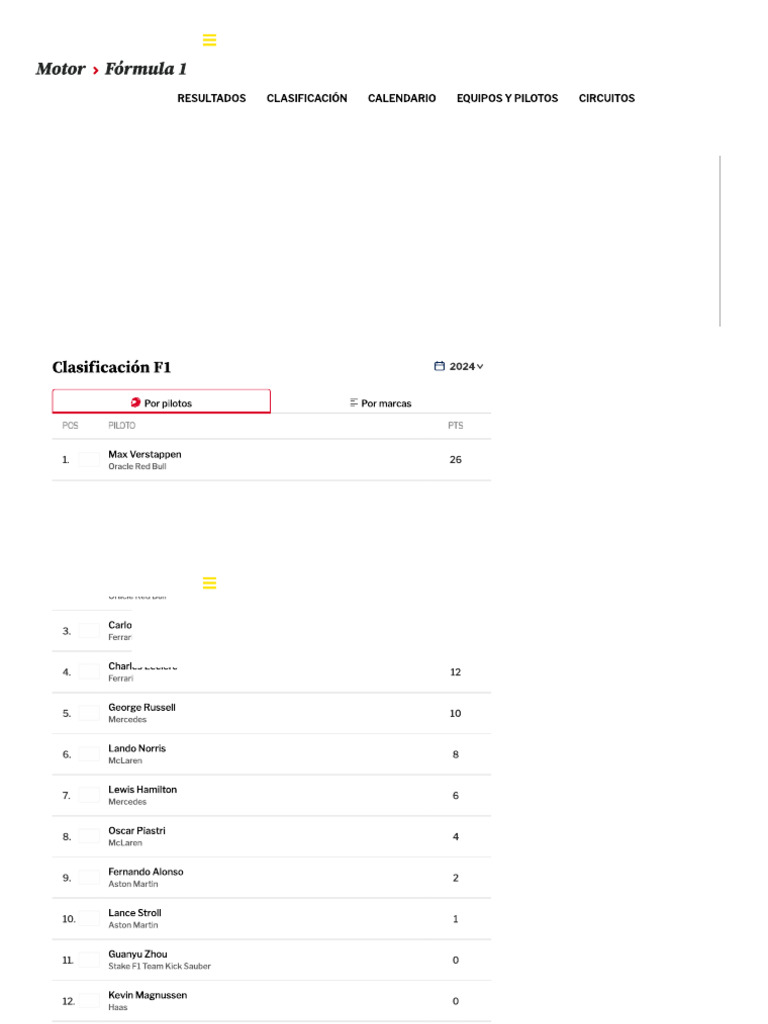The width and height of the screenshot is (768, 1024).
Task: Open the Calendario menu item
Action: (402, 98)
